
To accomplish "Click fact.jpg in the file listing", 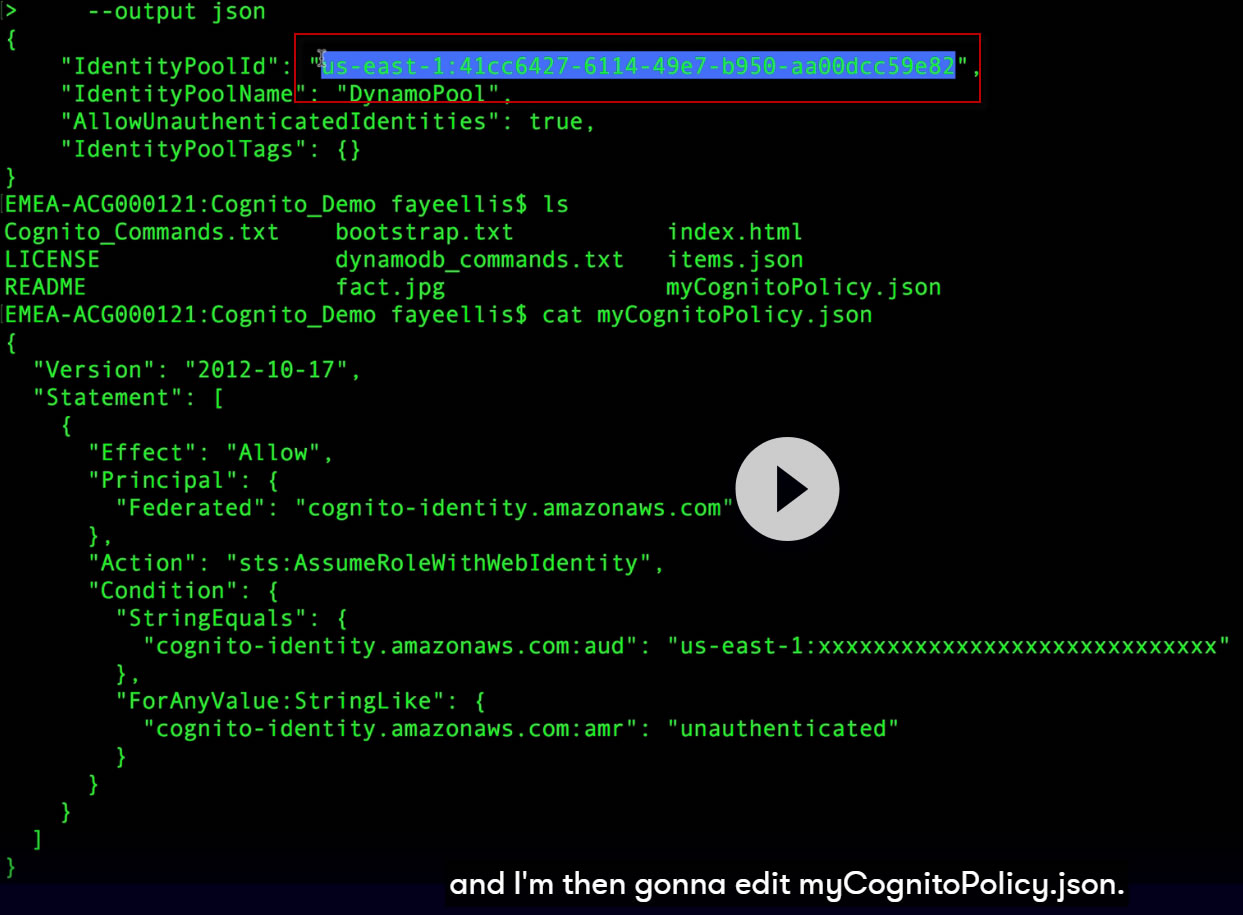I will [x=390, y=287].
